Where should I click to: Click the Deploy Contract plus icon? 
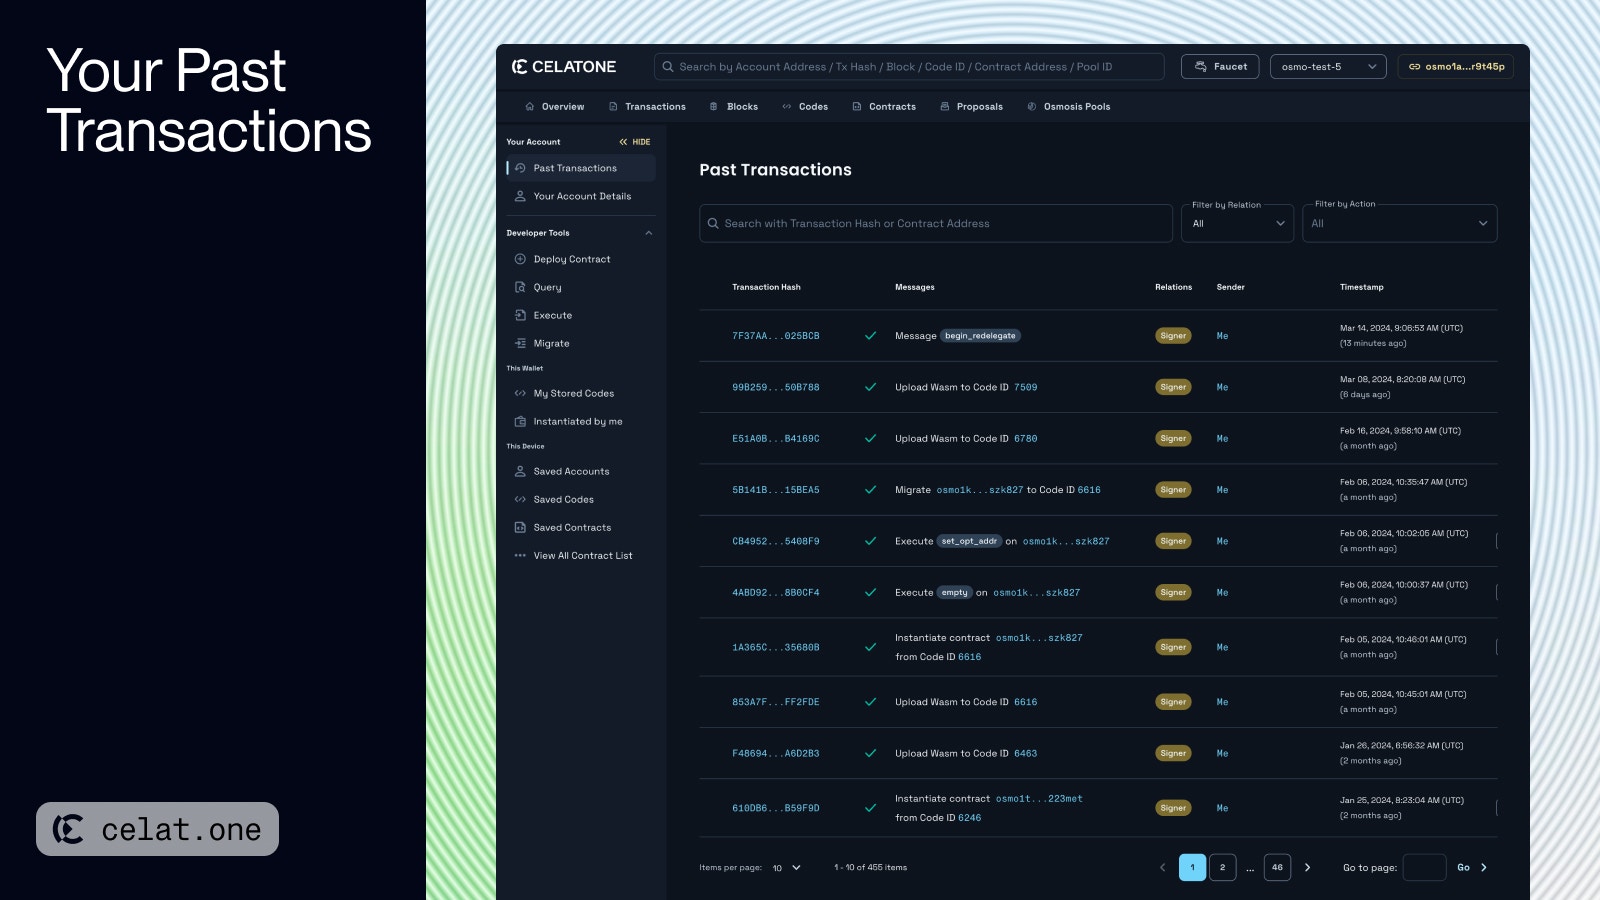(x=520, y=259)
